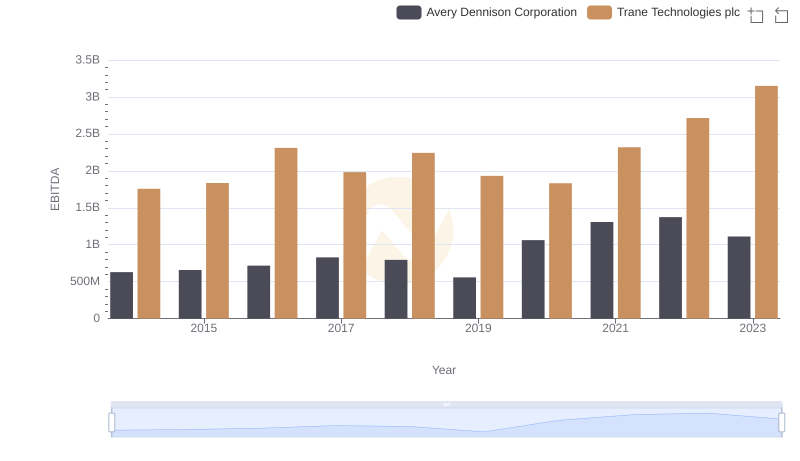Select the 2021 Trane Technologies bar

629,233
